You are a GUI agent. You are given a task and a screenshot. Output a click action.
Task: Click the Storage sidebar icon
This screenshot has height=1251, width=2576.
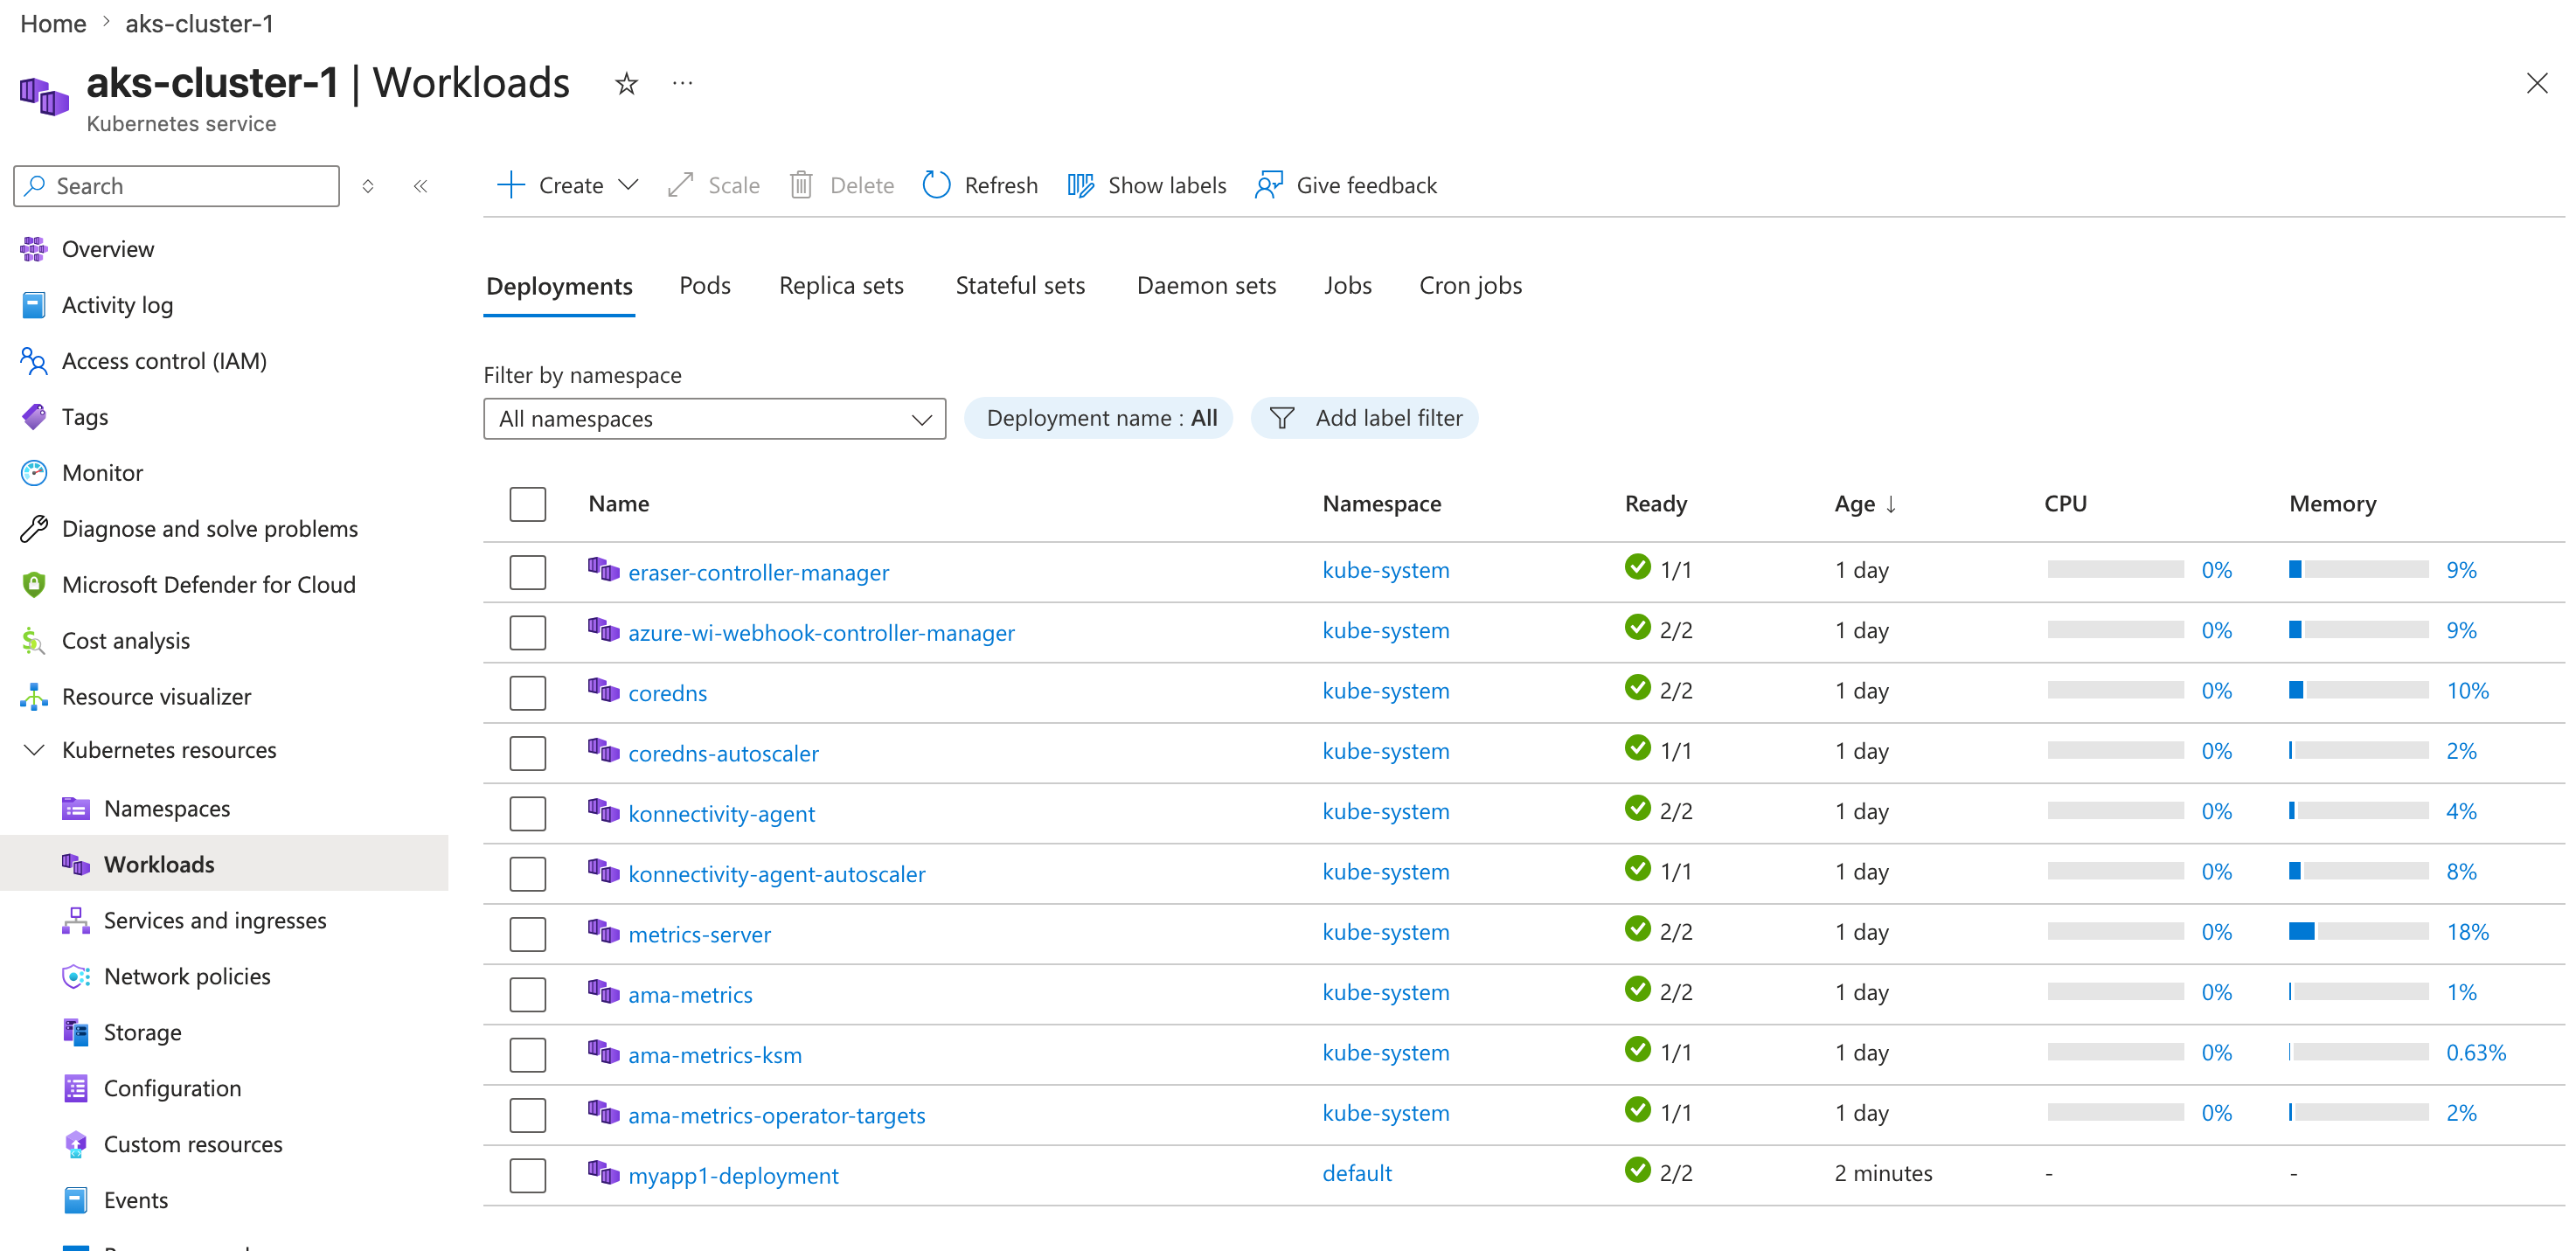click(76, 1032)
